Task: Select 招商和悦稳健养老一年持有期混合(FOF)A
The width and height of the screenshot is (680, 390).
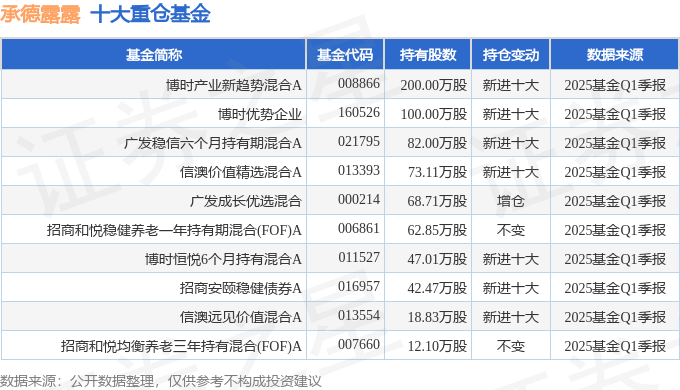Action: [174, 230]
